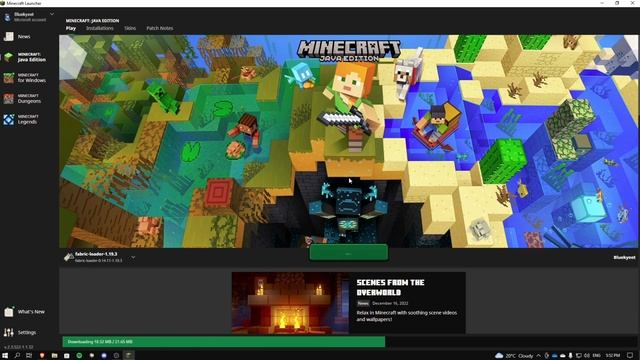
Task: Click the News tag on article card
Action: coord(363,303)
